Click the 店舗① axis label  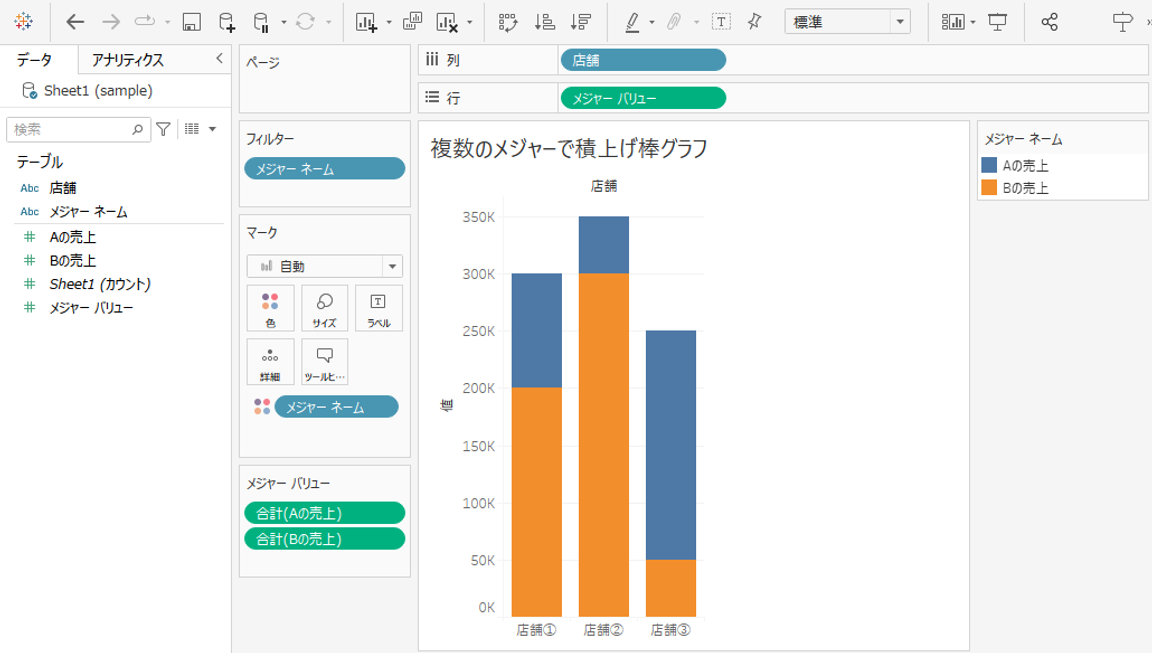[x=536, y=629]
